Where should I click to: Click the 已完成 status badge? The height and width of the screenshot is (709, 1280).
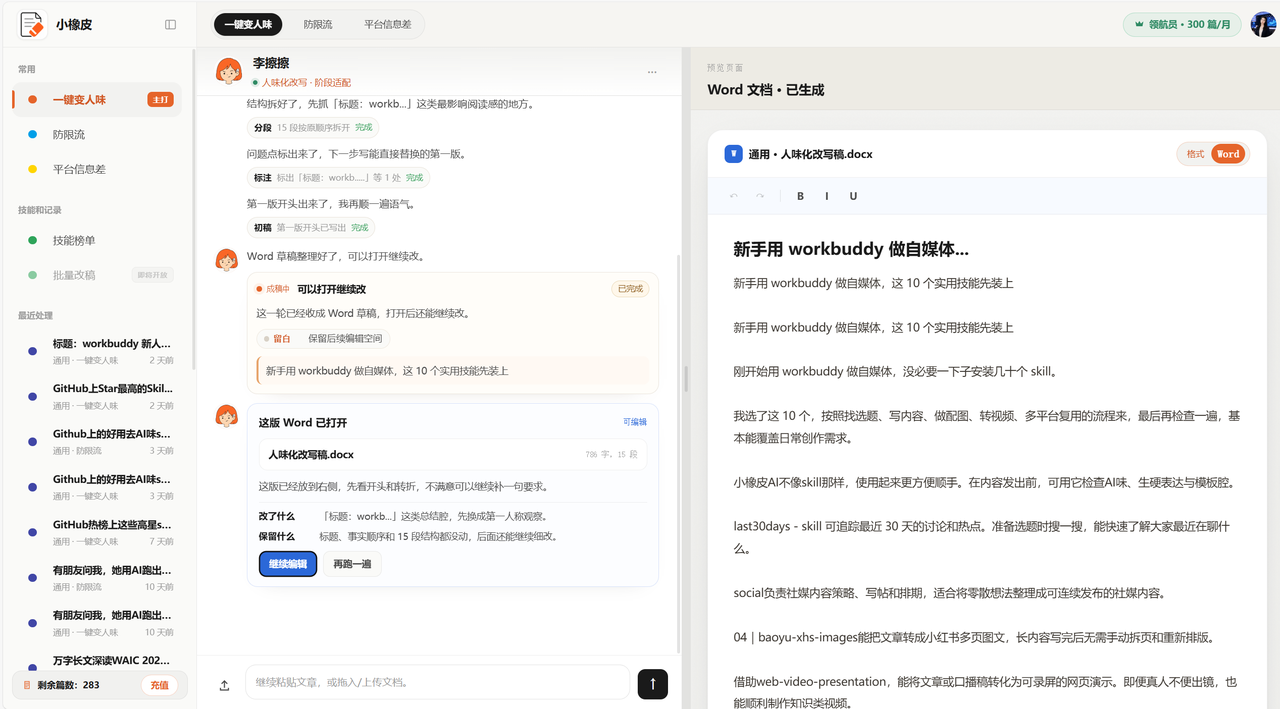click(x=630, y=289)
